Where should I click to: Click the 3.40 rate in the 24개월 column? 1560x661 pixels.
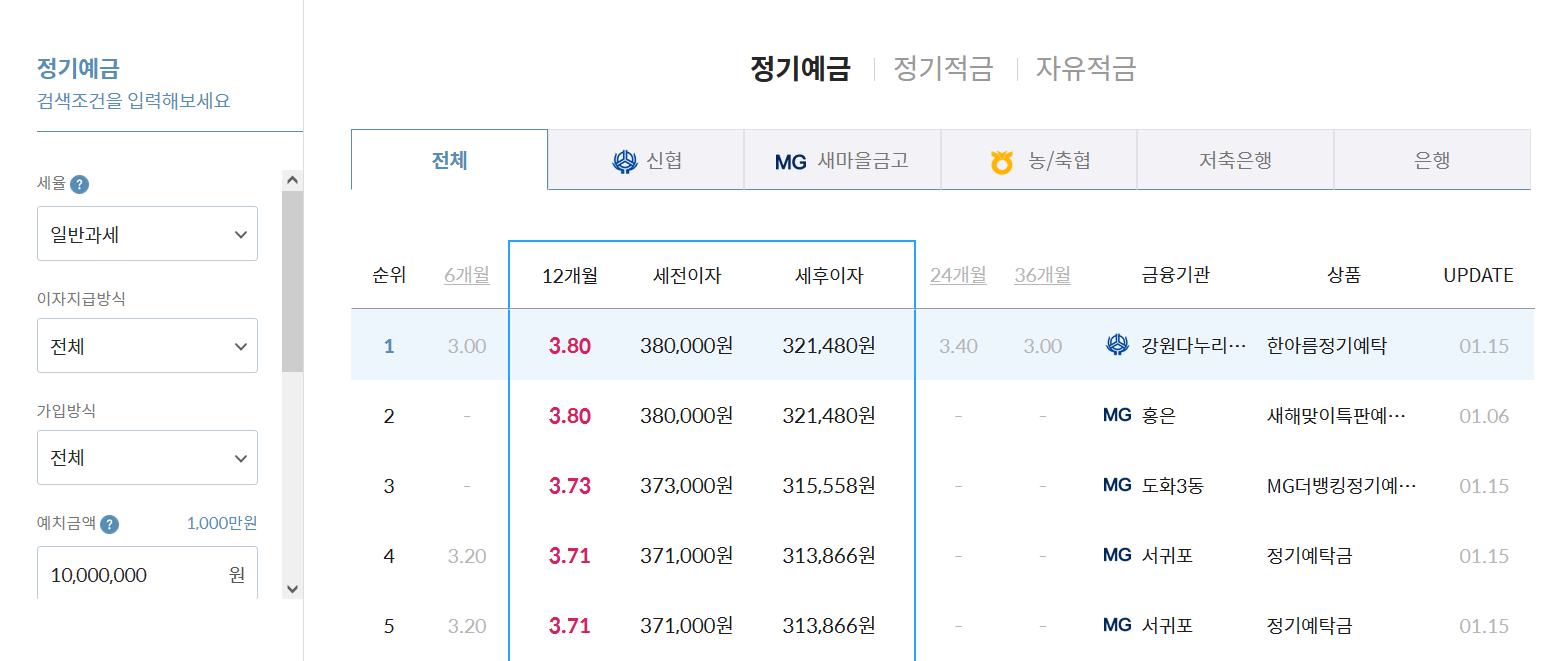pyautogui.click(x=958, y=346)
